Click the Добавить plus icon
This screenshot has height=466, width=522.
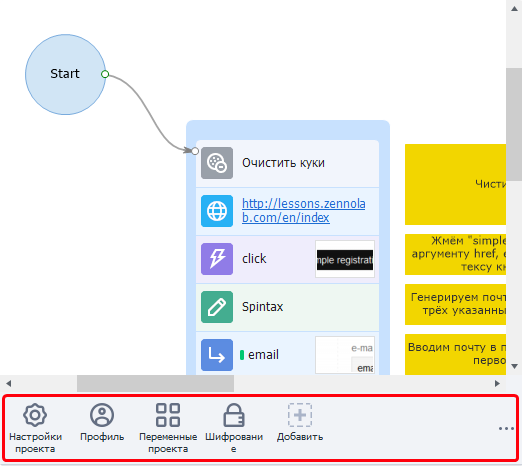click(x=300, y=415)
